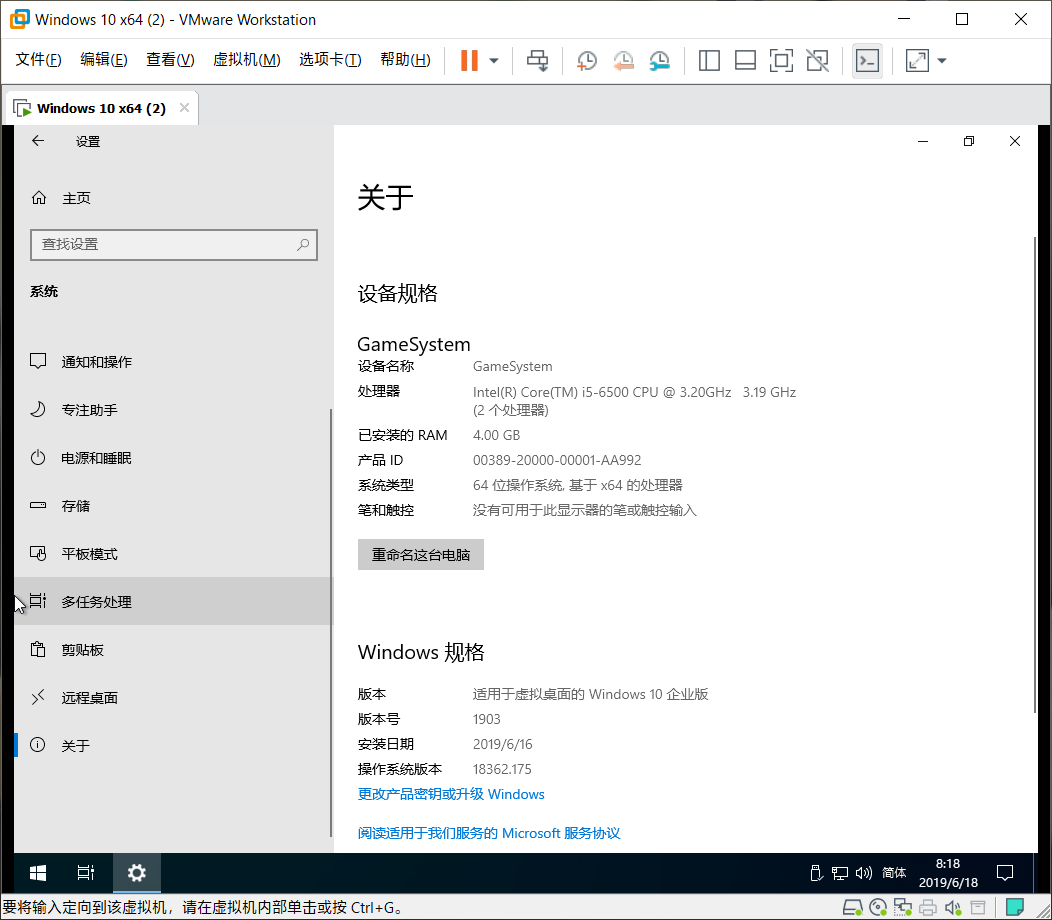Open 更改产品密钥或升级 Windows link
The height and width of the screenshot is (920, 1052).
pos(451,794)
